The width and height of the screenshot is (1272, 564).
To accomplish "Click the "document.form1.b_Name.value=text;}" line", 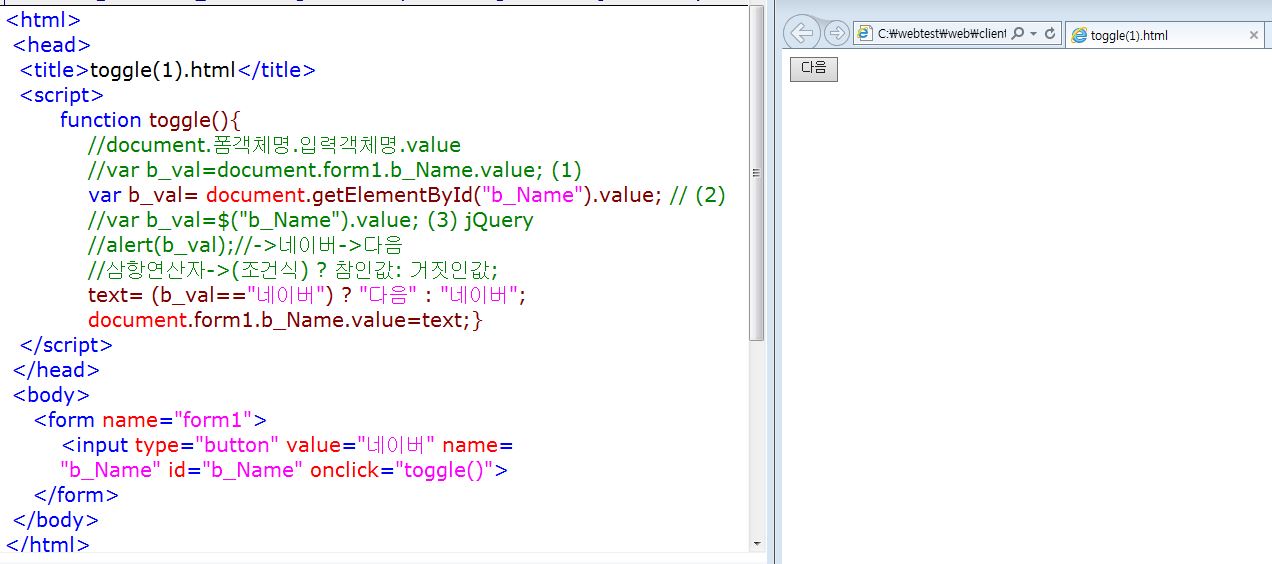I will coord(285,320).
